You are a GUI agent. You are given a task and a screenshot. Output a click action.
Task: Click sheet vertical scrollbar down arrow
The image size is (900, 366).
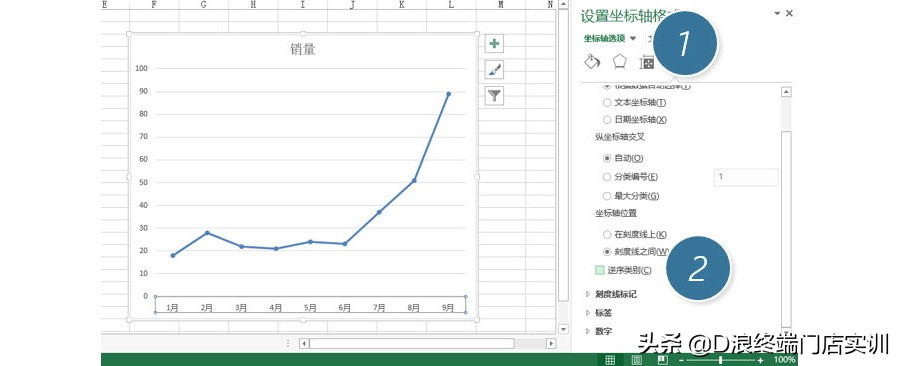(563, 329)
